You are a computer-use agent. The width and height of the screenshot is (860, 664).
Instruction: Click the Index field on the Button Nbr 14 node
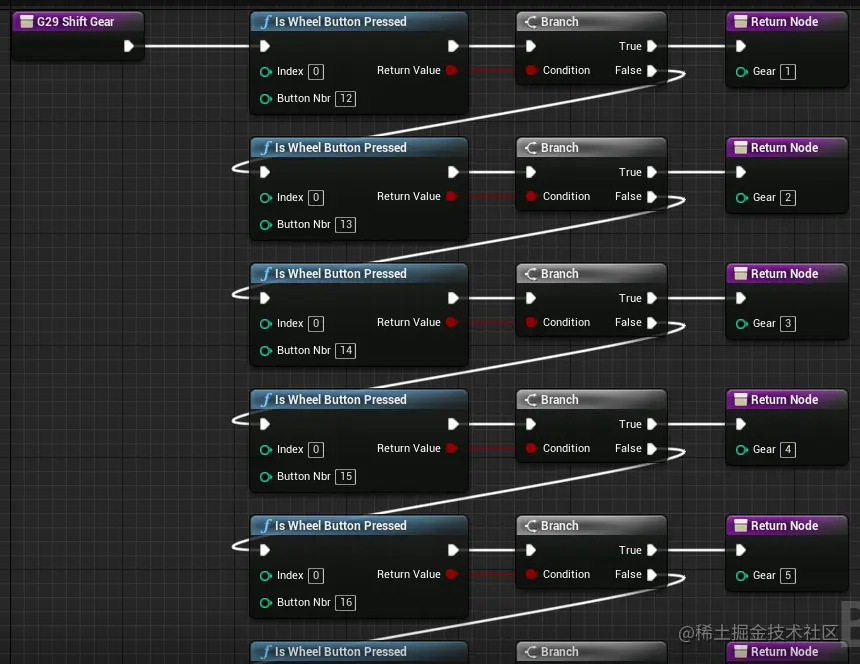pyautogui.click(x=316, y=324)
